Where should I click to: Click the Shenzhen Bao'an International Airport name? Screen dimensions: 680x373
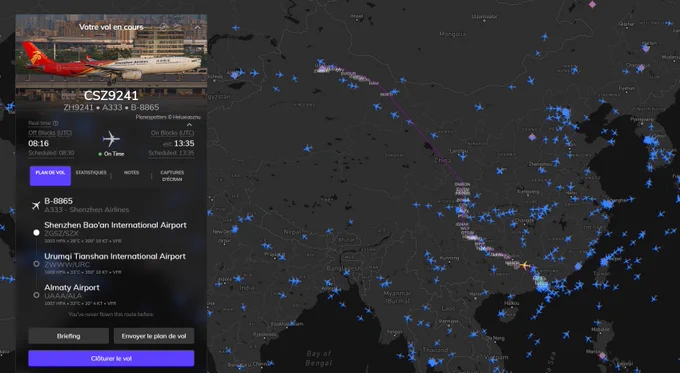point(115,225)
